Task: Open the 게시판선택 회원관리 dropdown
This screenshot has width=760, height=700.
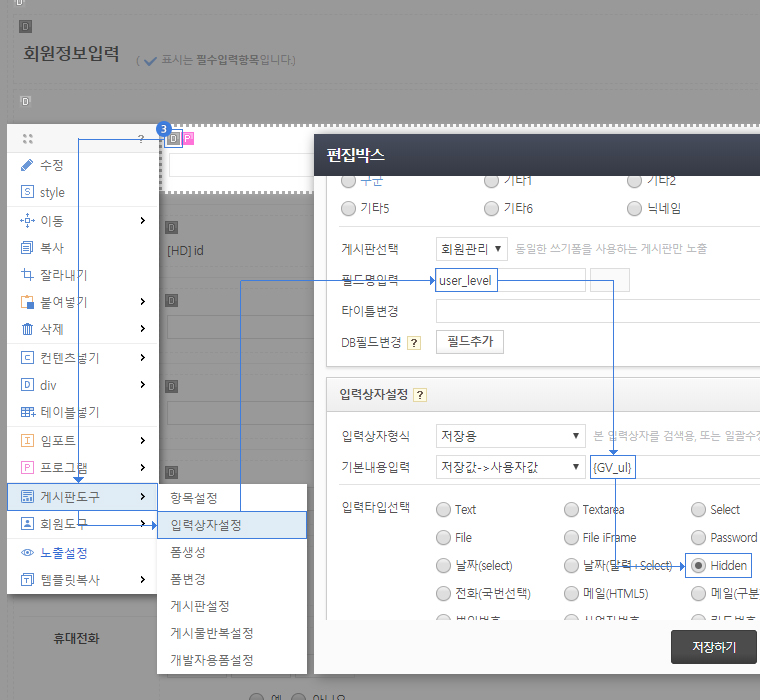Action: [472, 248]
